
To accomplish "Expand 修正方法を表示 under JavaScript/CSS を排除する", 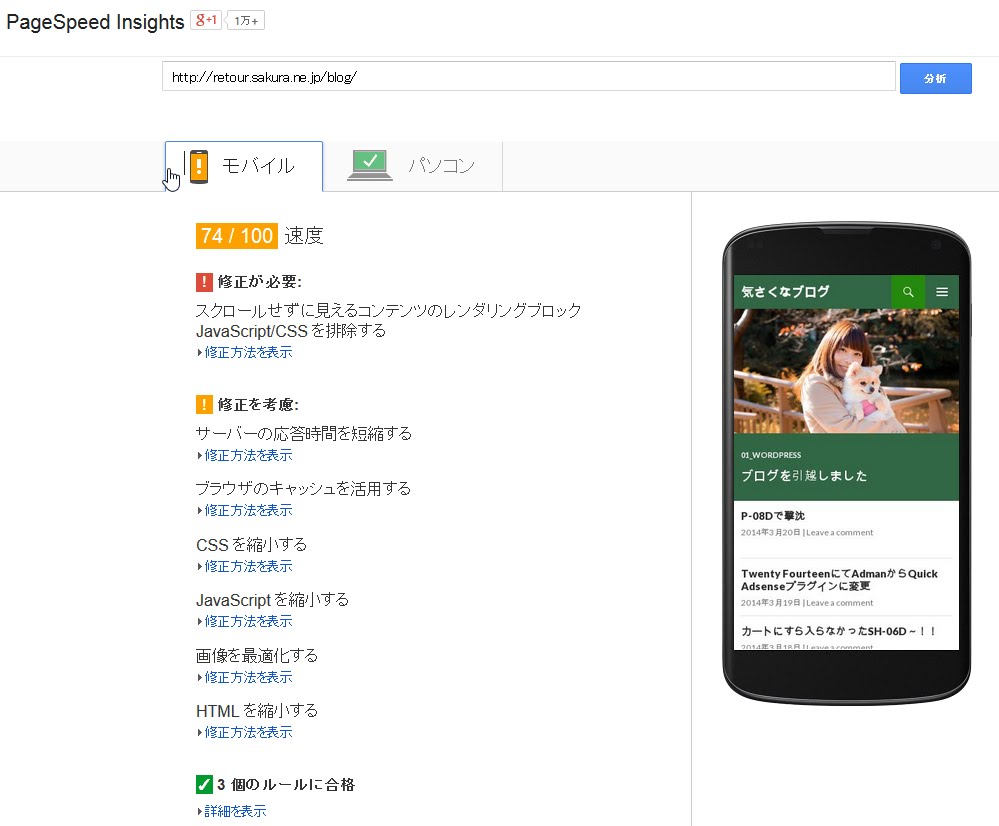I will [x=248, y=352].
